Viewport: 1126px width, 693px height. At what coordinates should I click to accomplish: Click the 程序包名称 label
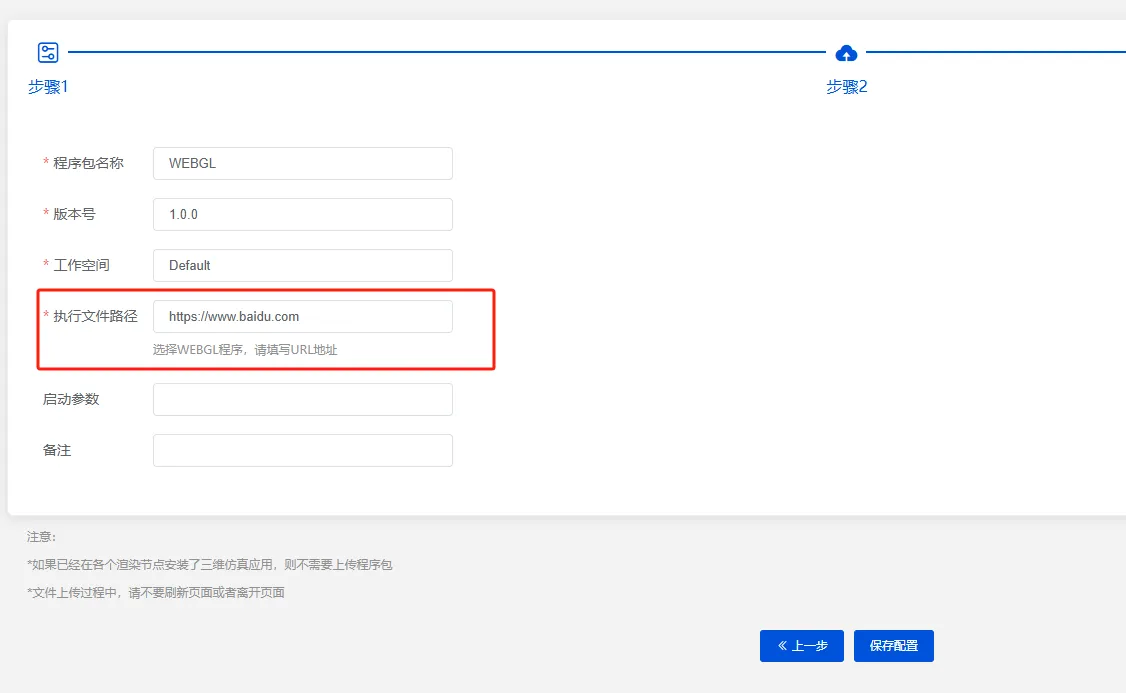pos(88,163)
